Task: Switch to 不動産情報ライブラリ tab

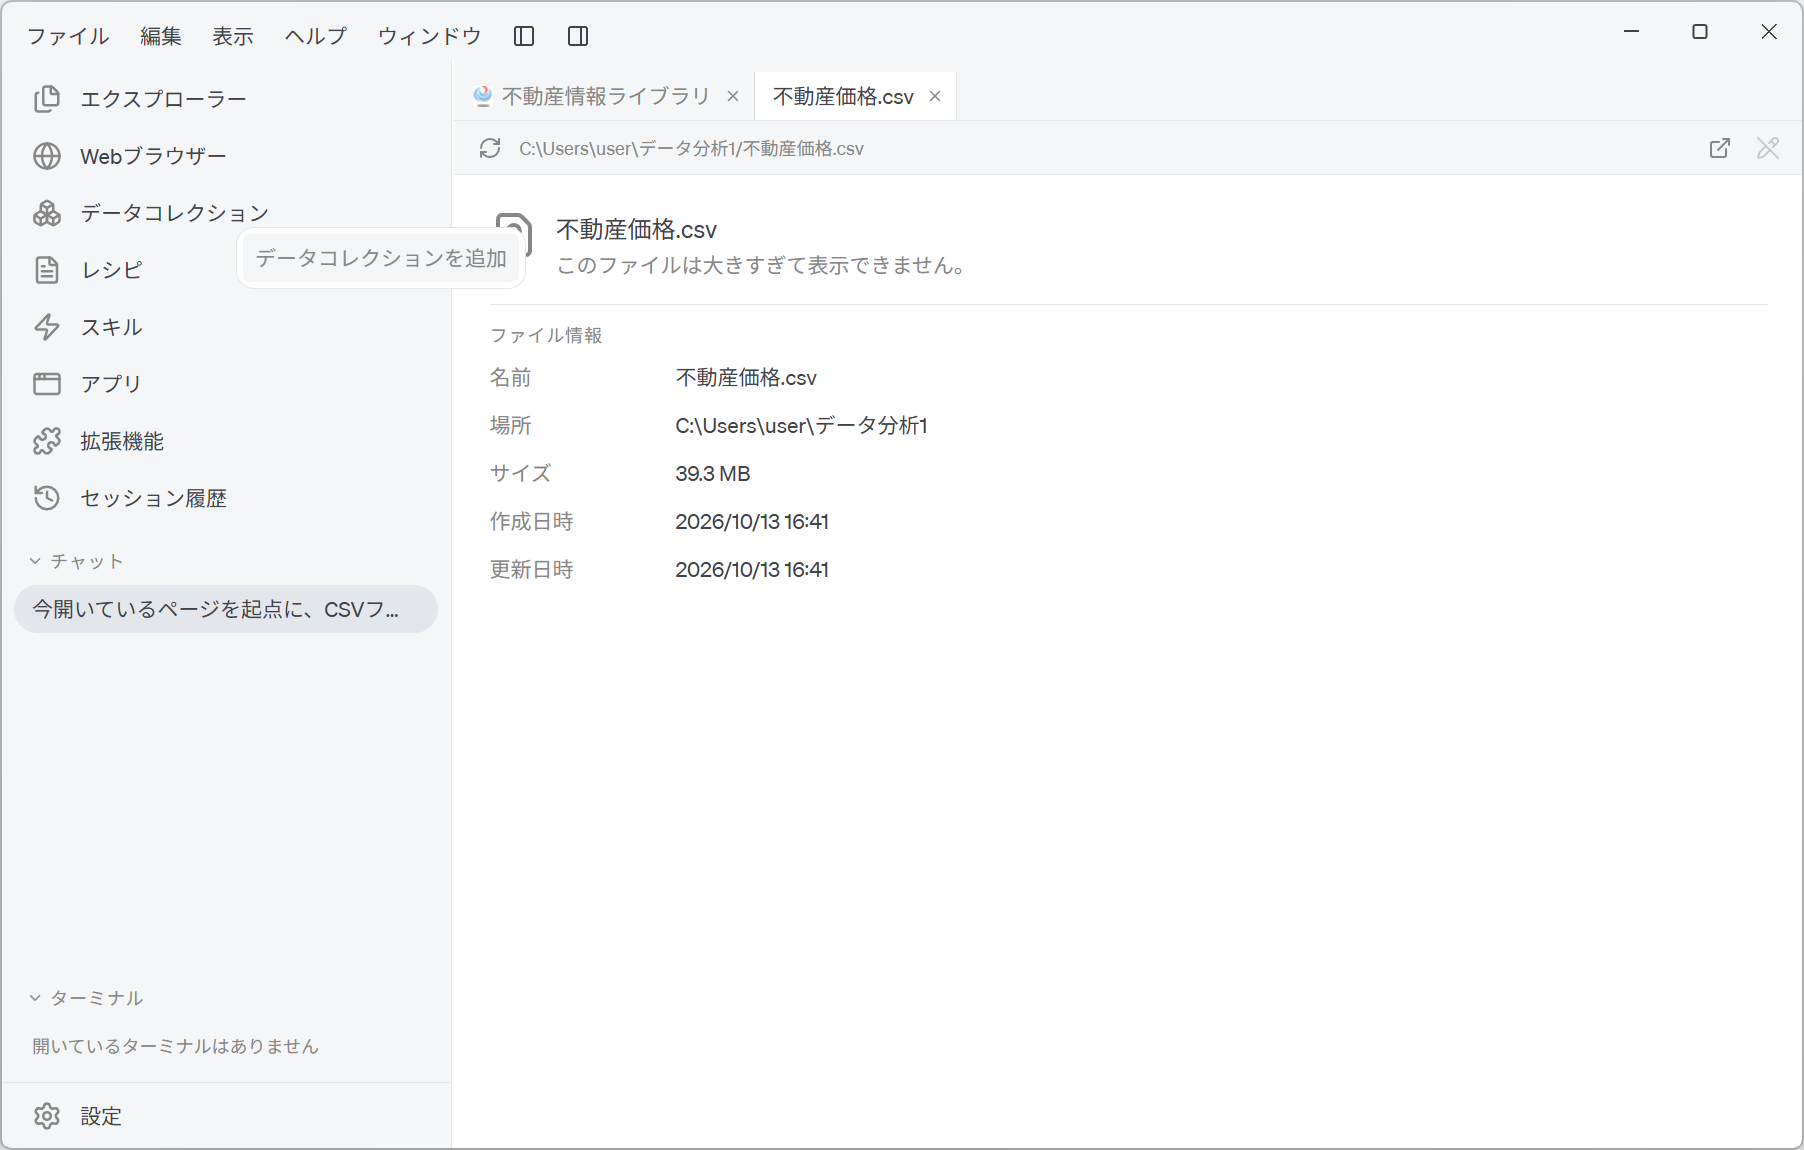Action: [604, 96]
